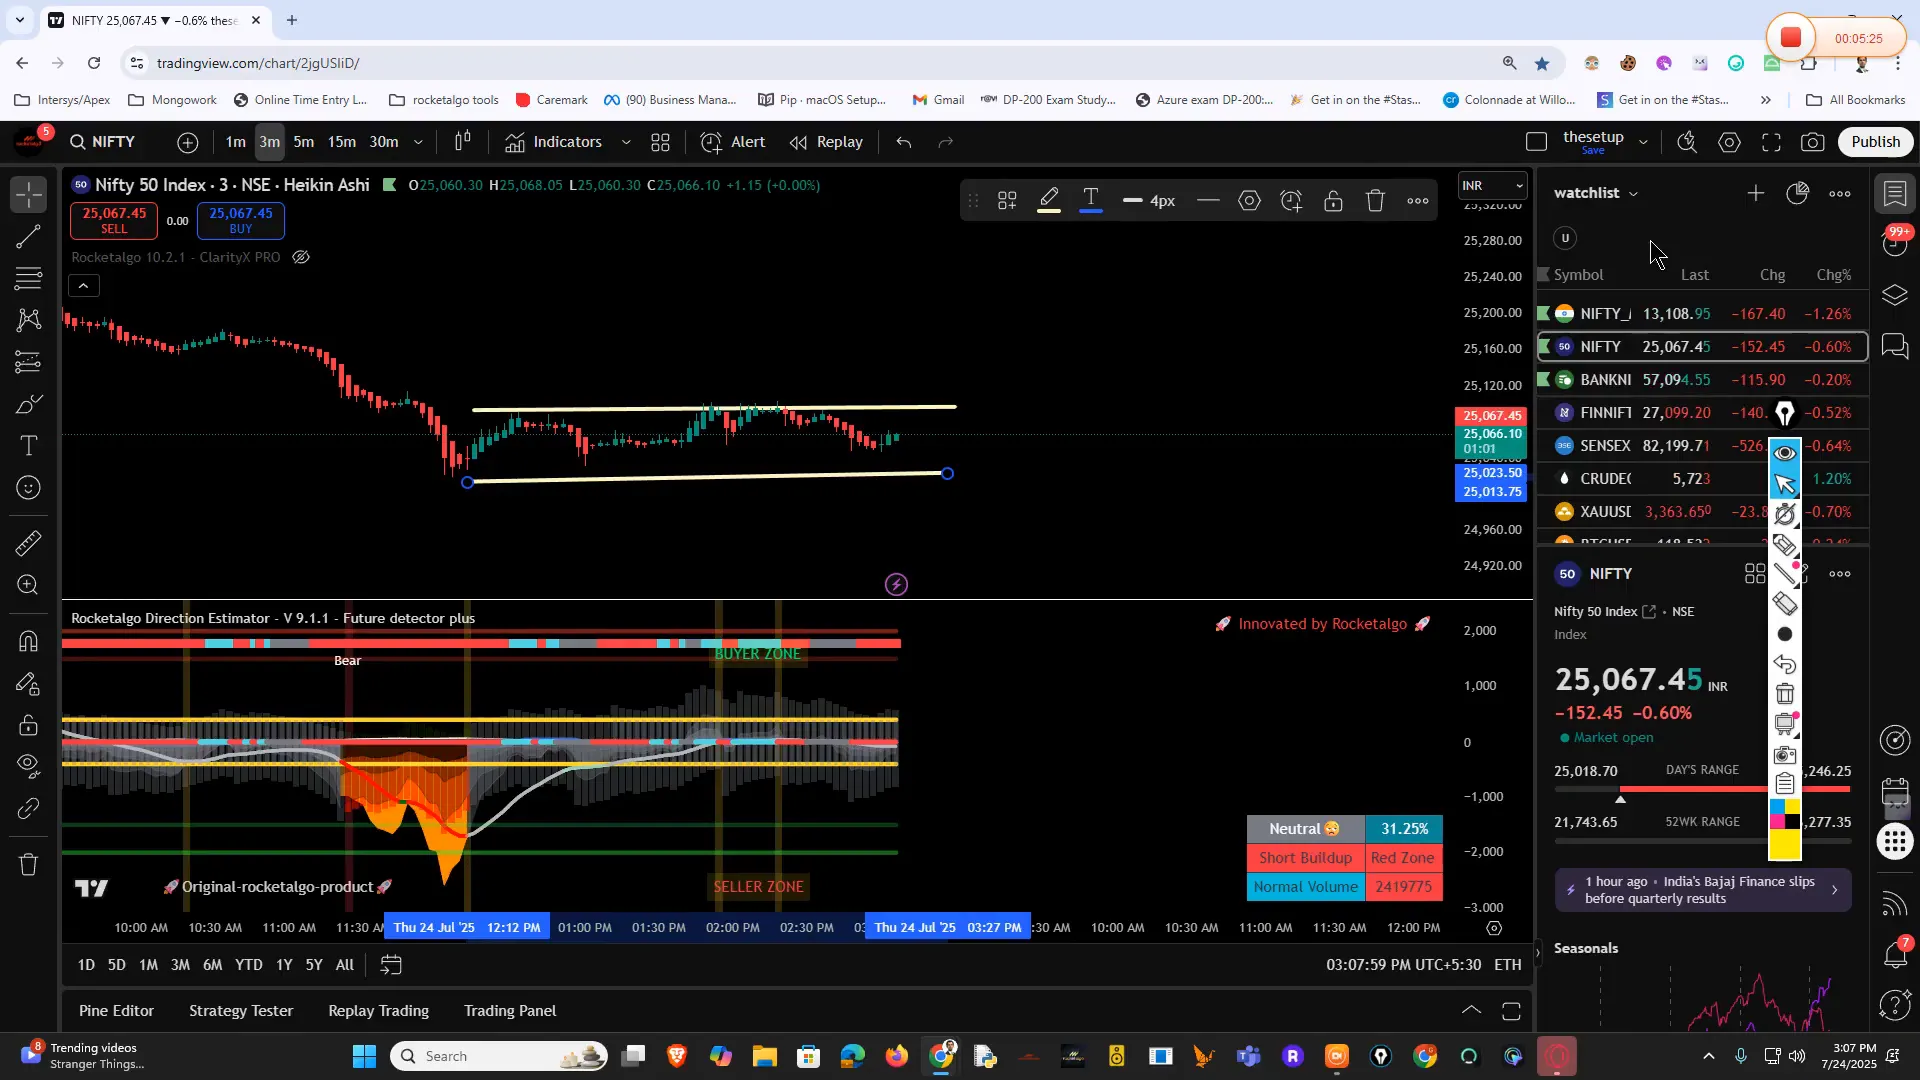Select the patterns tool in left toolbar

click(x=29, y=320)
